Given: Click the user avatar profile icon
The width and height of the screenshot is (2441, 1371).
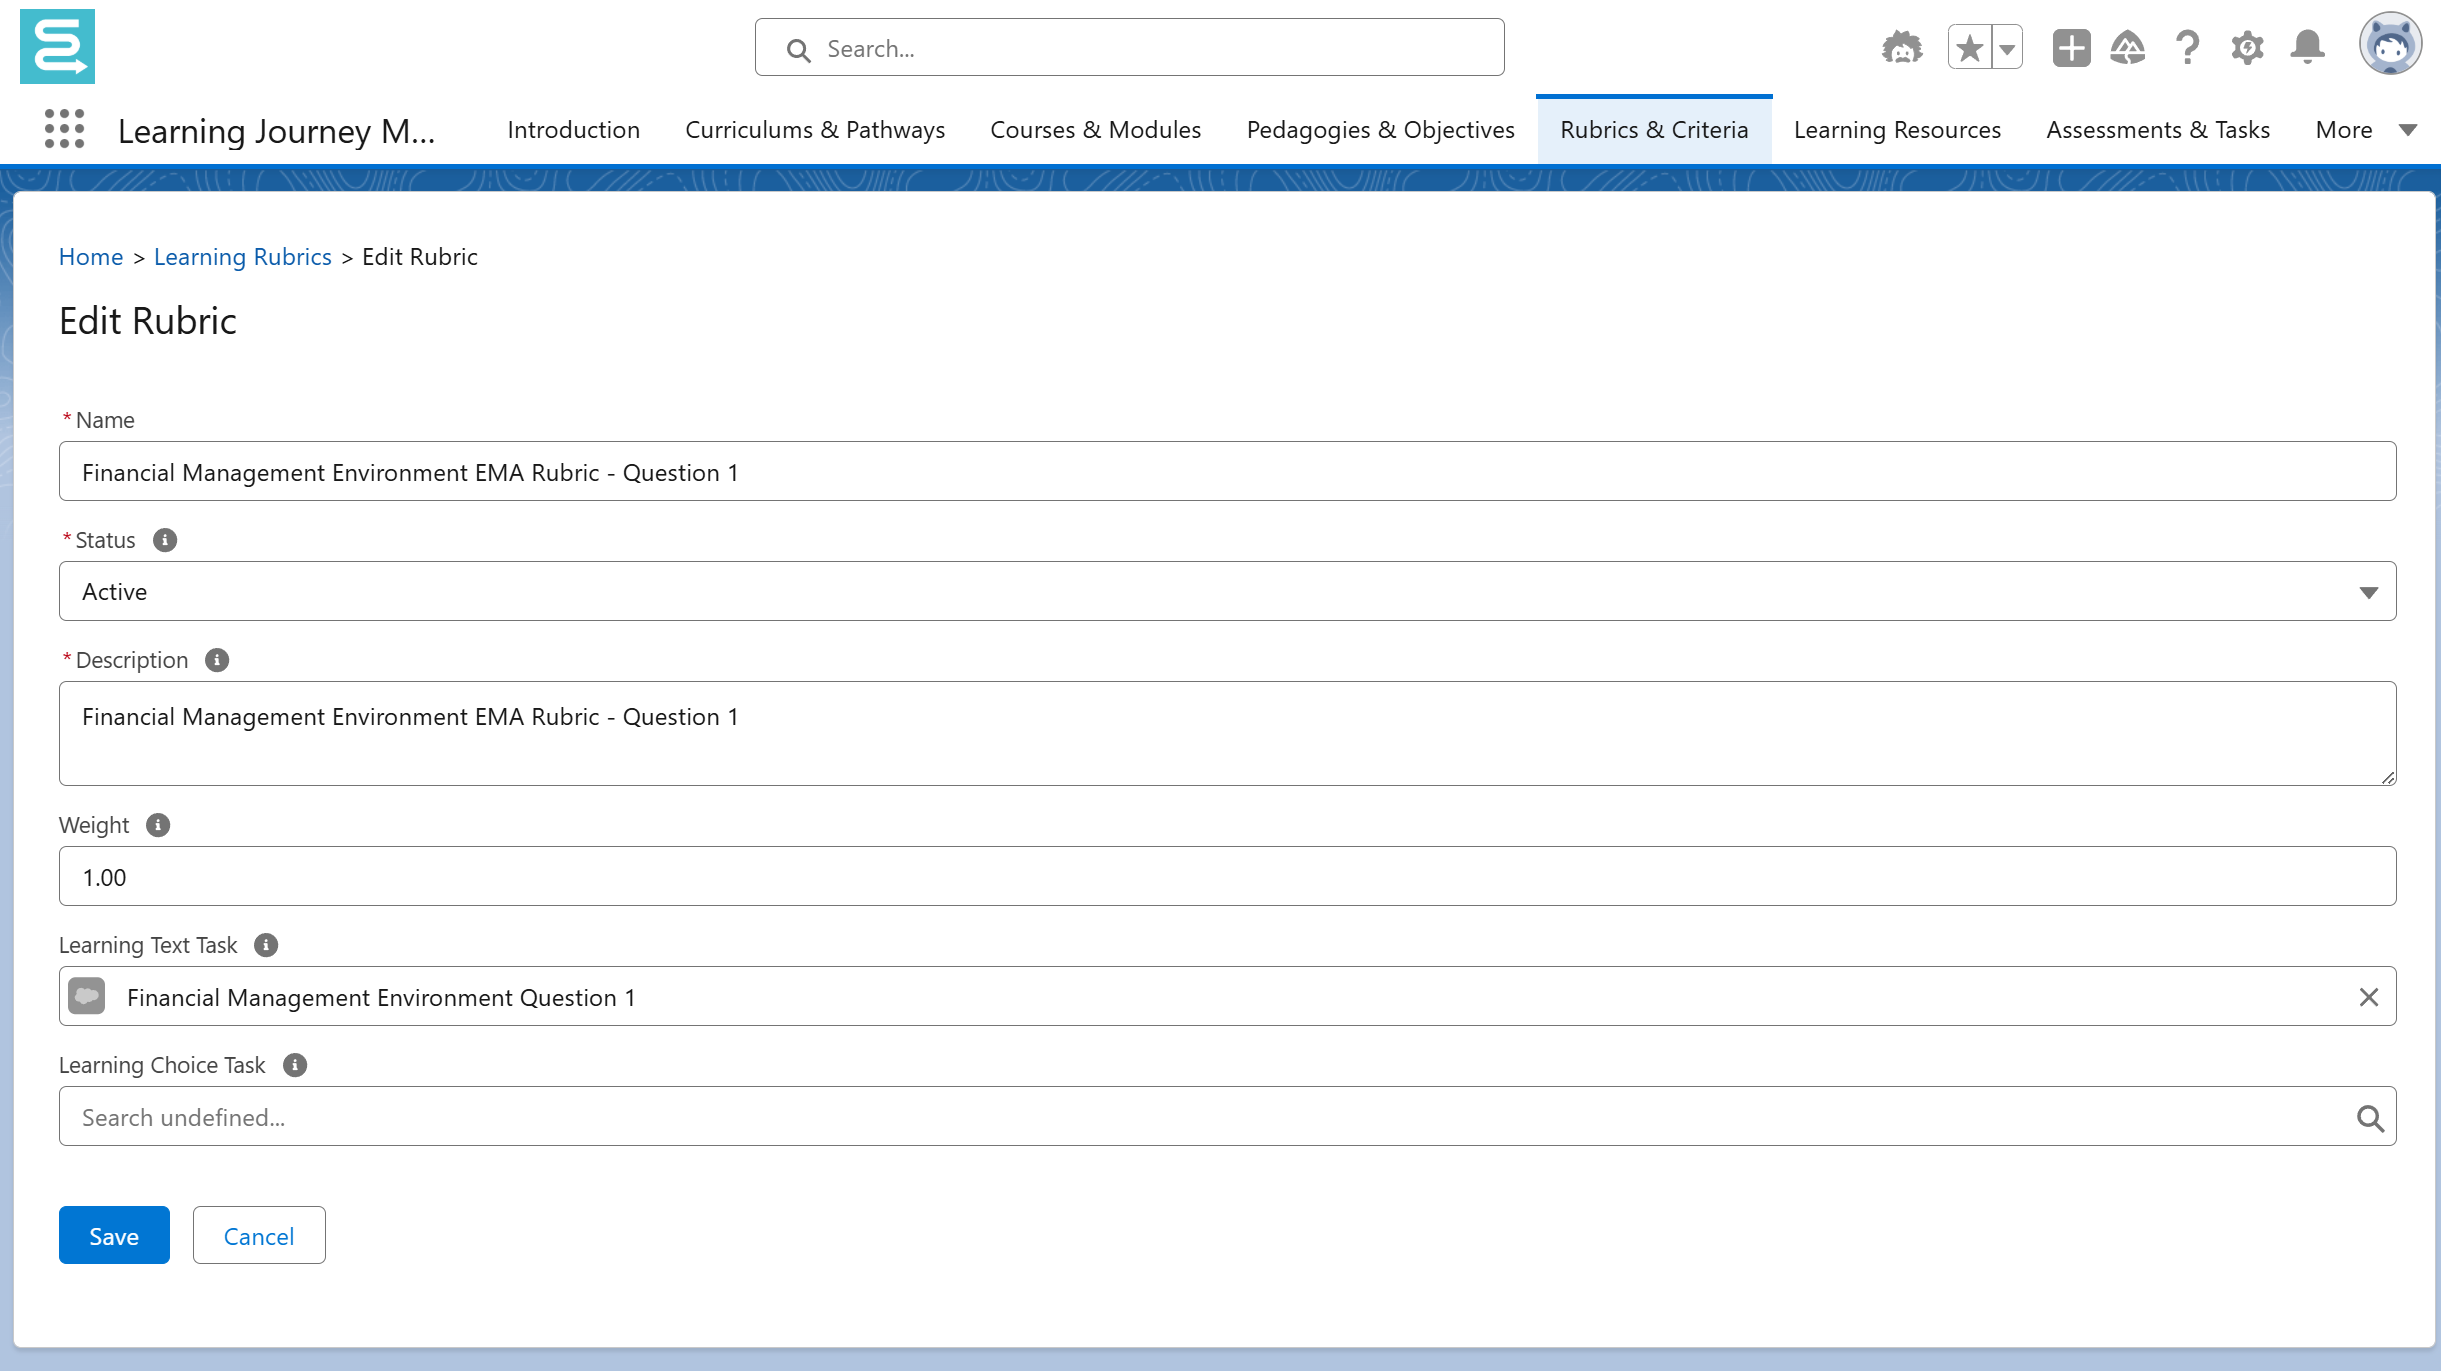Looking at the screenshot, I should pos(2390,45).
